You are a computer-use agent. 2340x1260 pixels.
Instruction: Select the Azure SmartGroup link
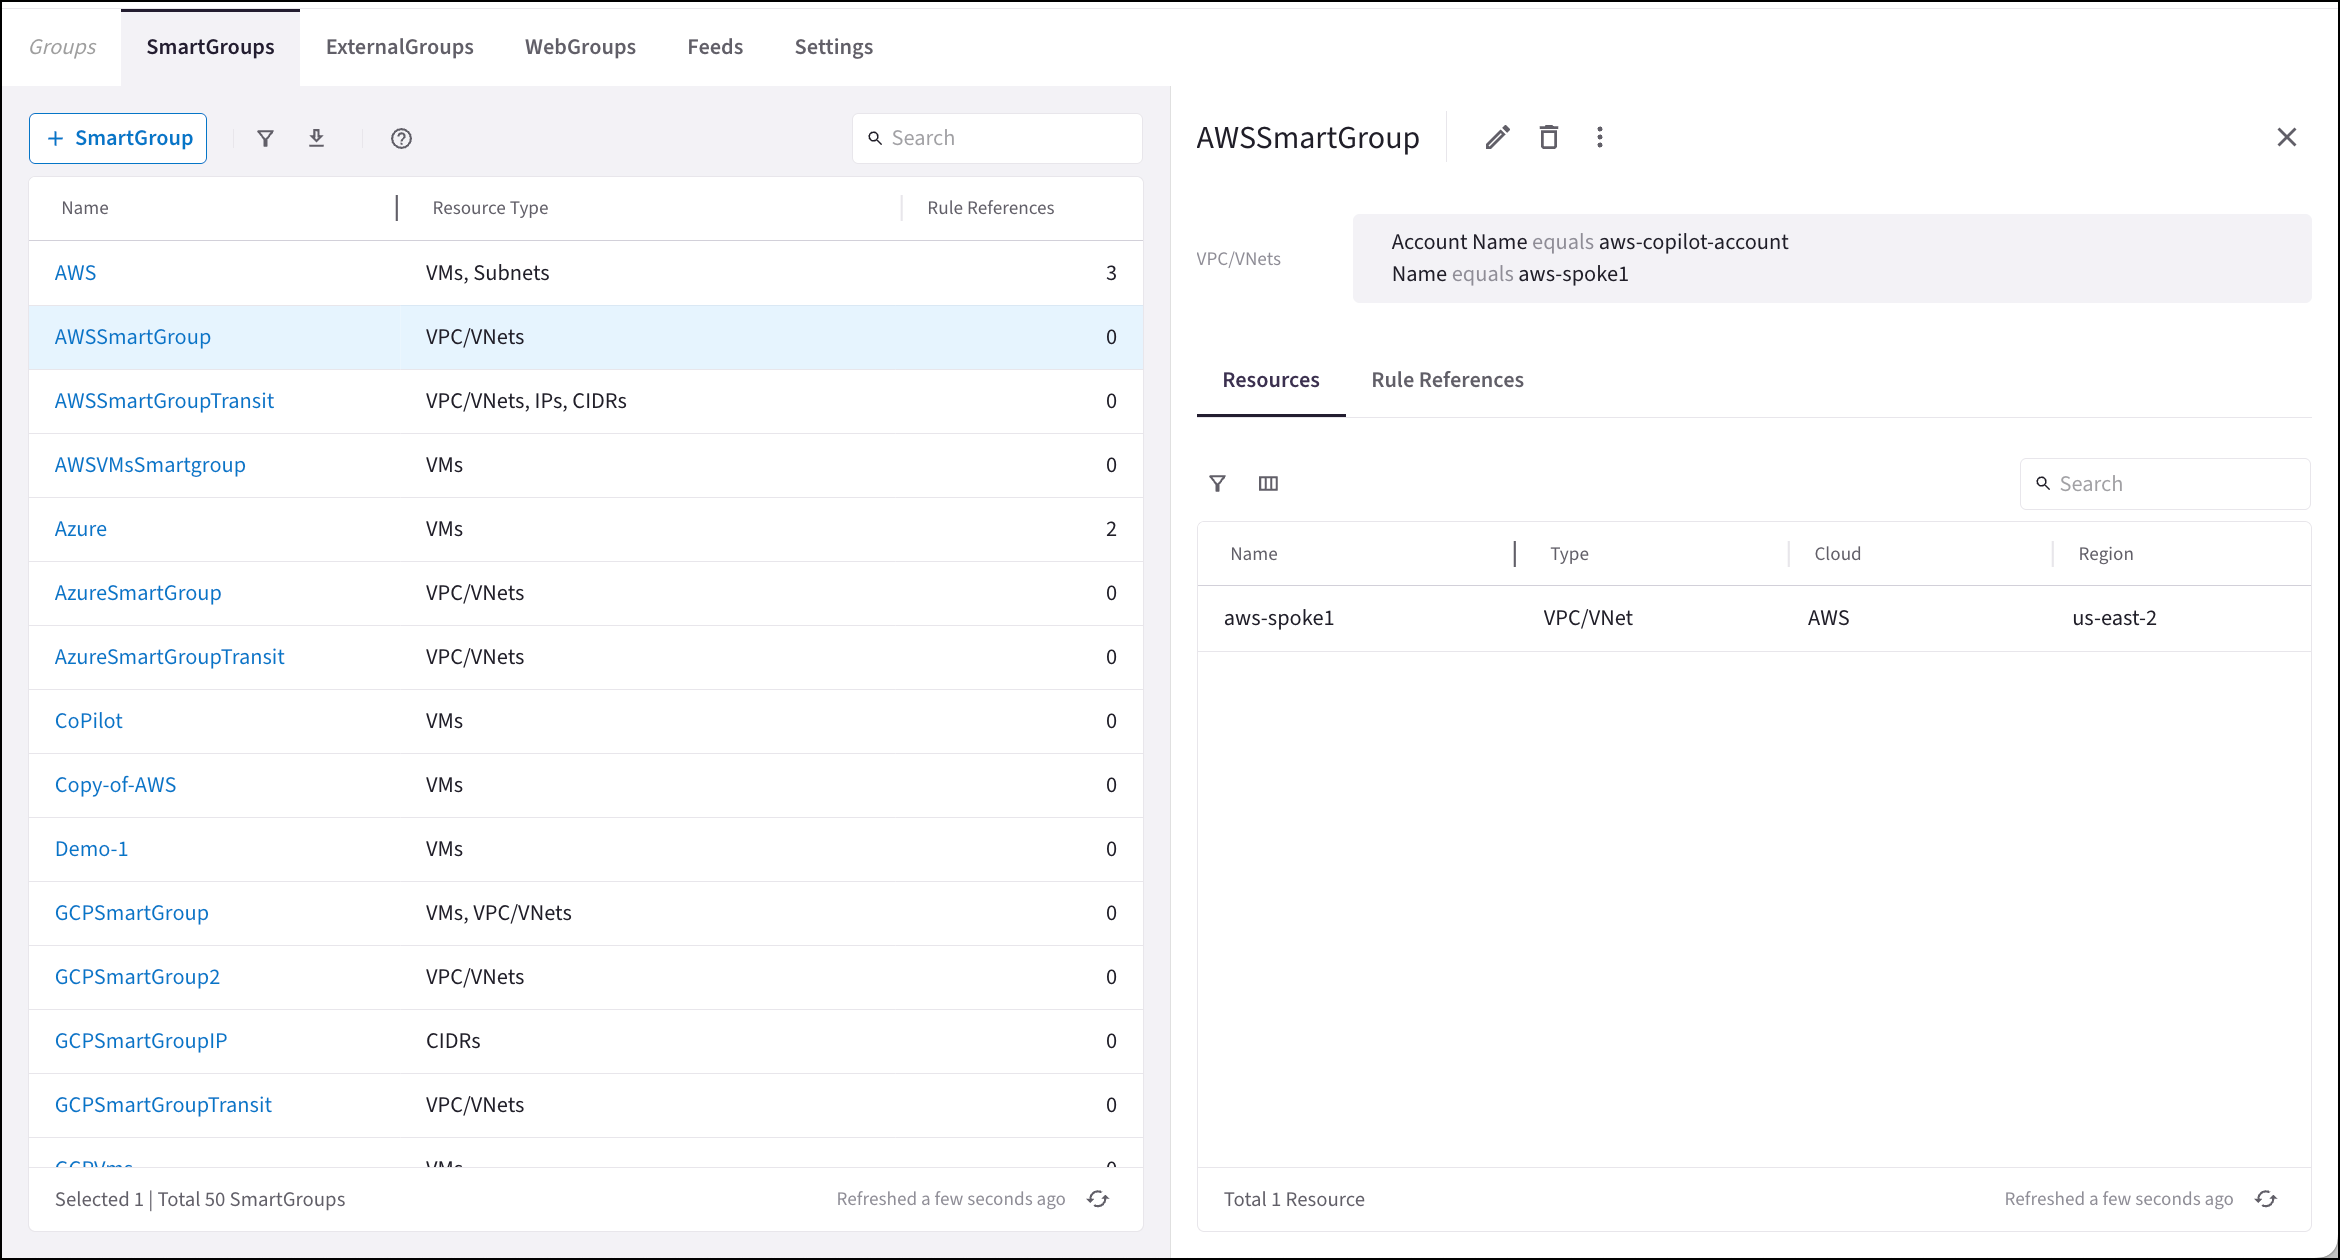coord(80,528)
